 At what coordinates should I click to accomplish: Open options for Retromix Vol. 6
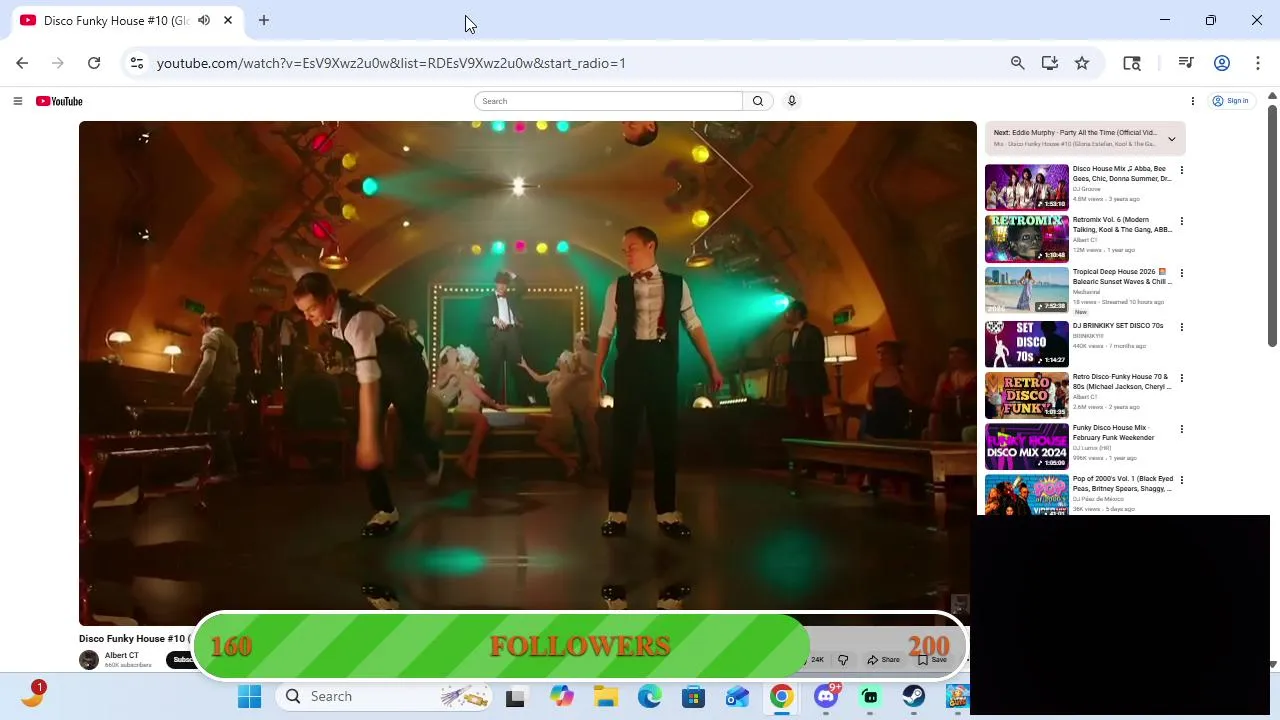tap(1181, 221)
